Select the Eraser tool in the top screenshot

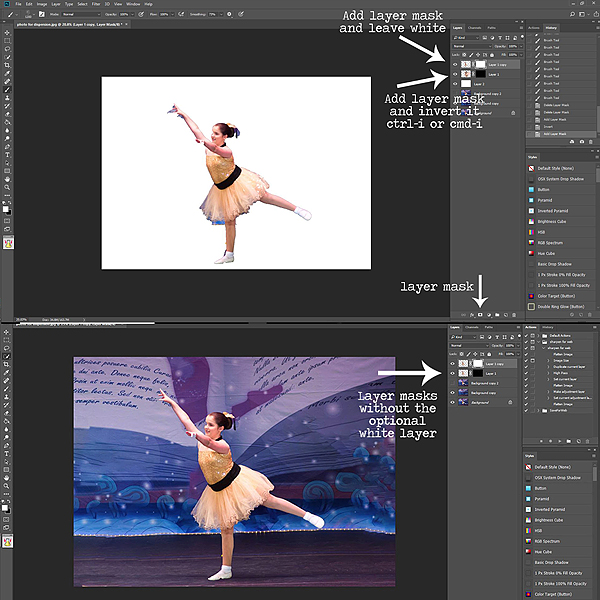7,114
